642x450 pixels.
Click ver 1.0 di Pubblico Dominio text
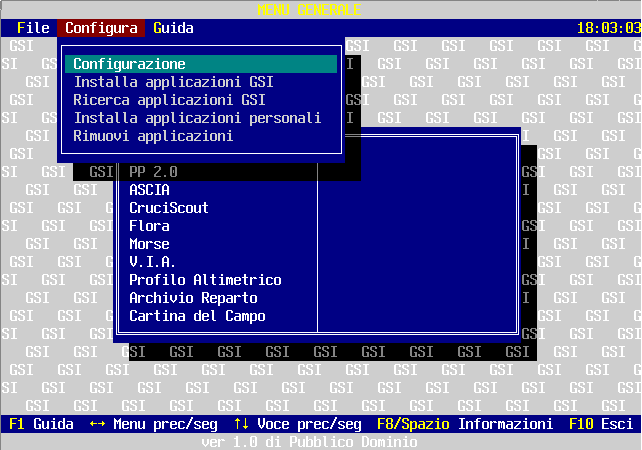[x=309, y=442]
